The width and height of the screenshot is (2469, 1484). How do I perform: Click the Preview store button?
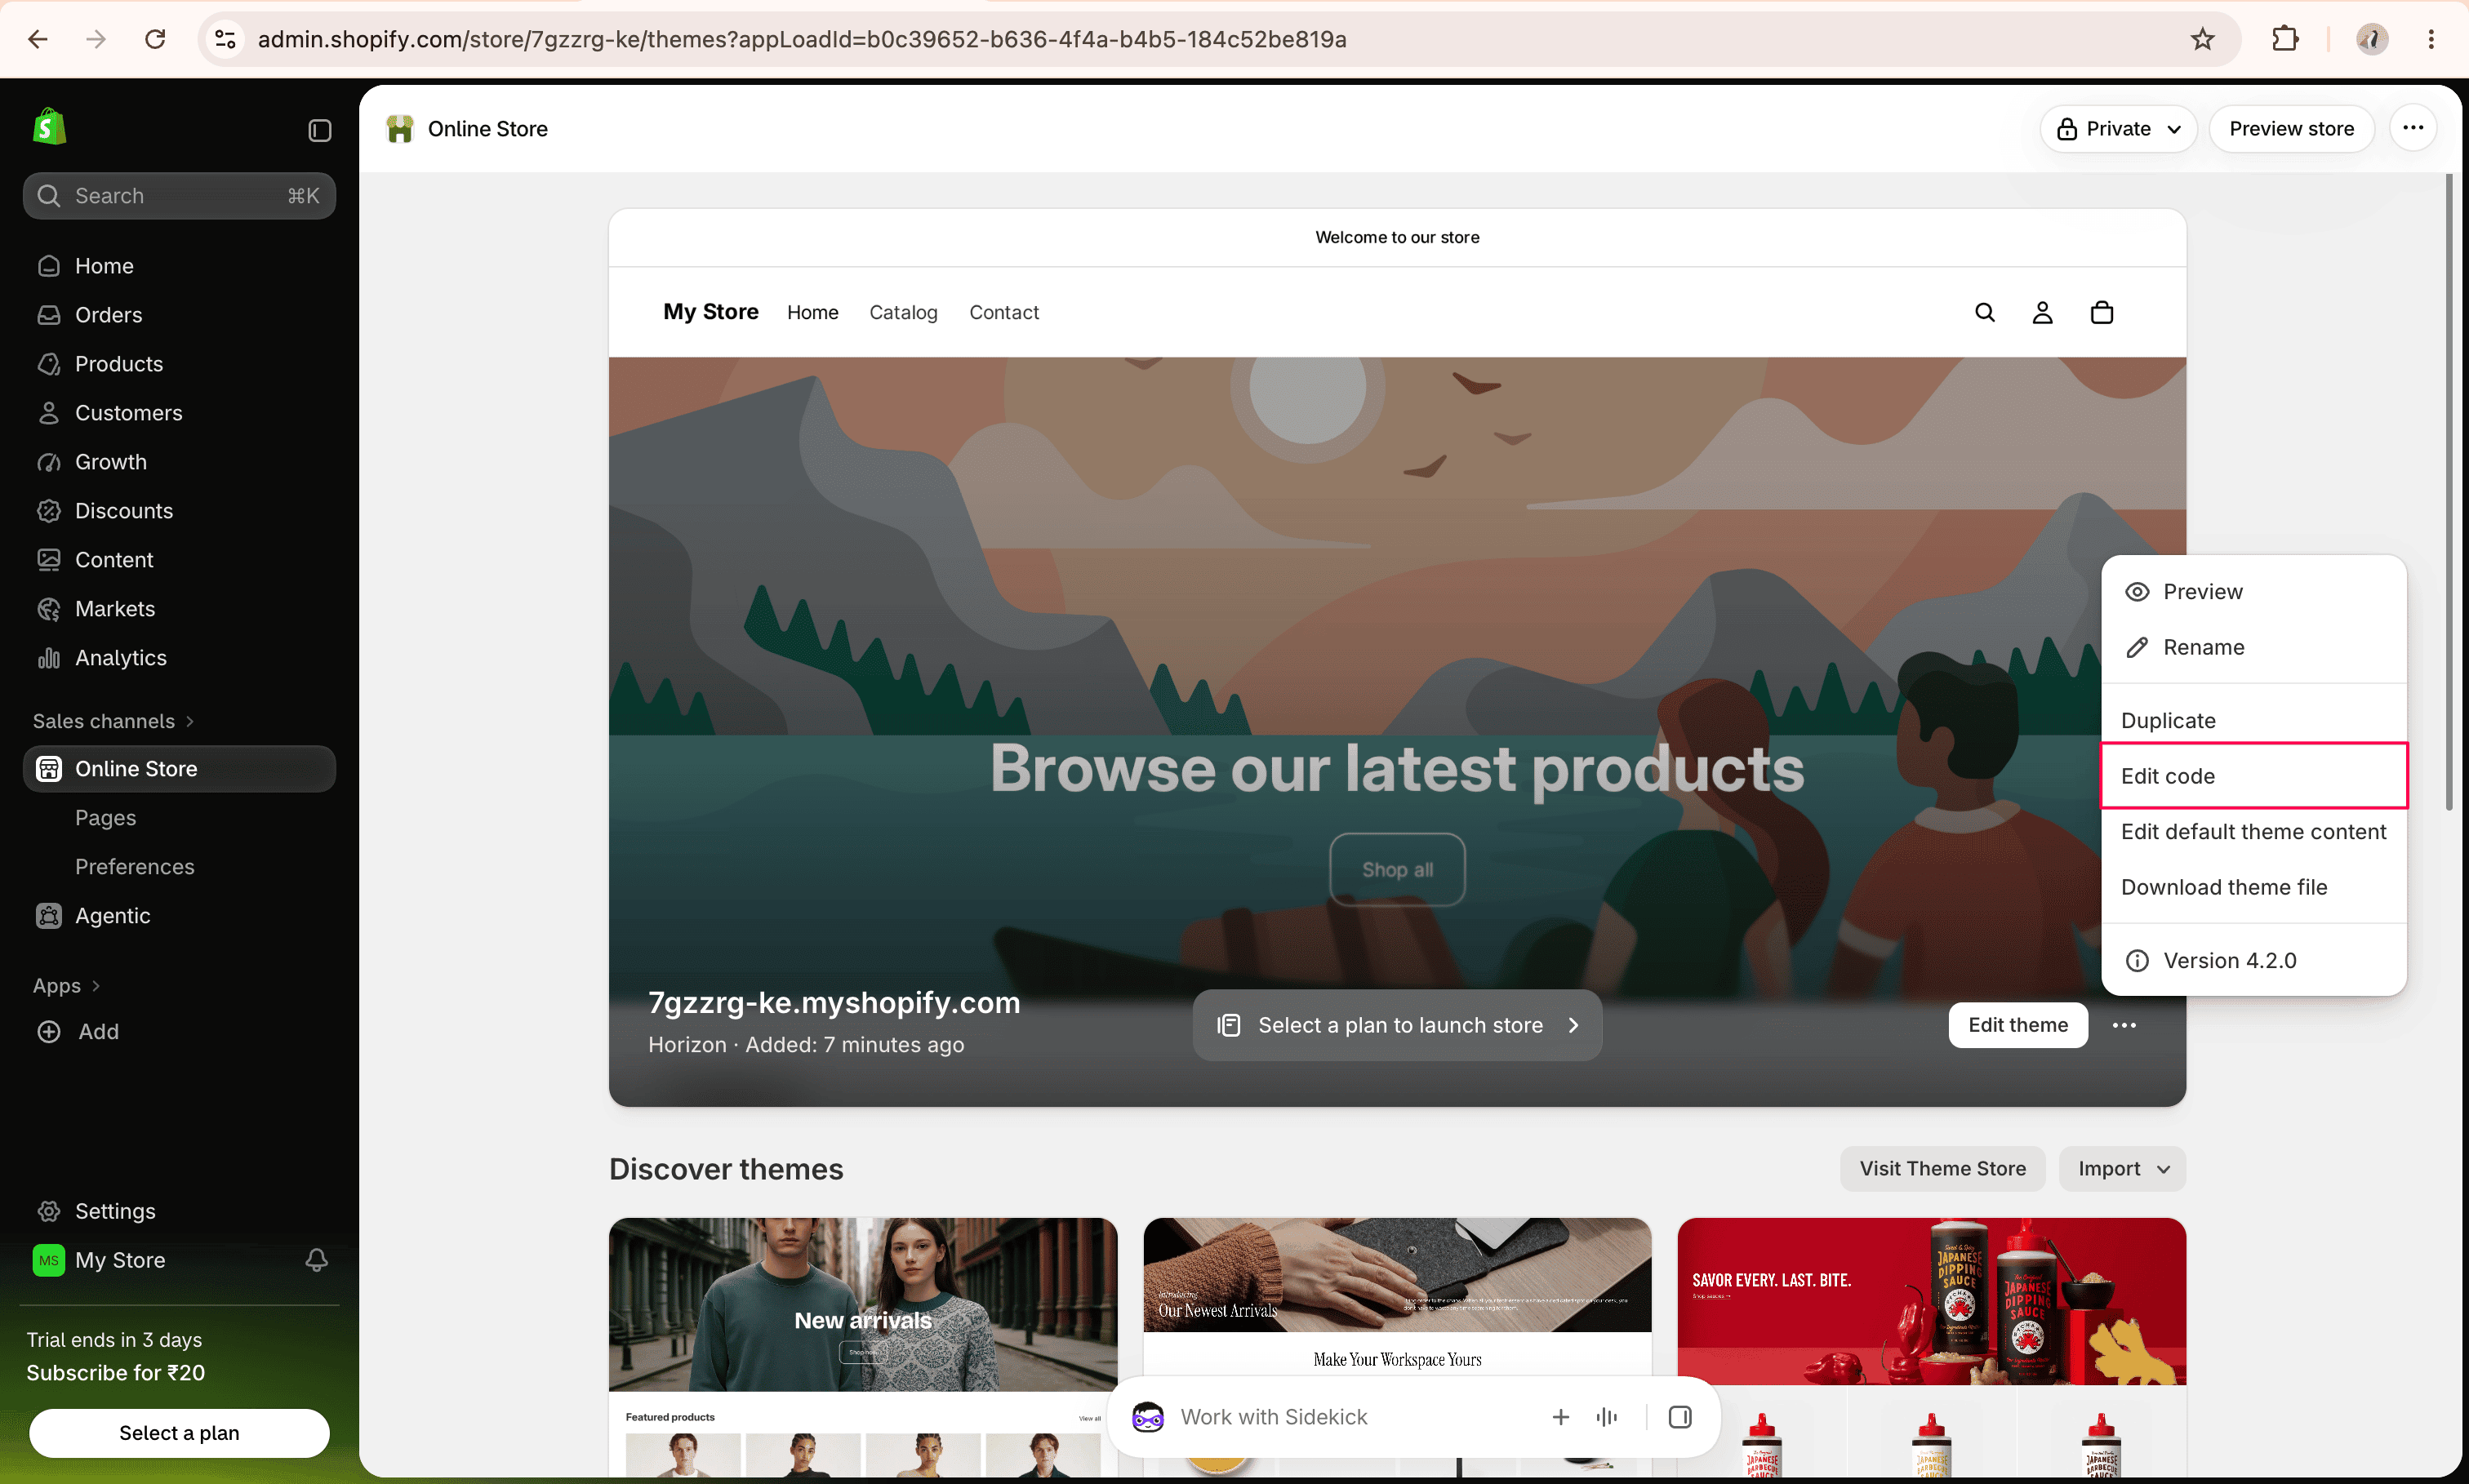2291,129
